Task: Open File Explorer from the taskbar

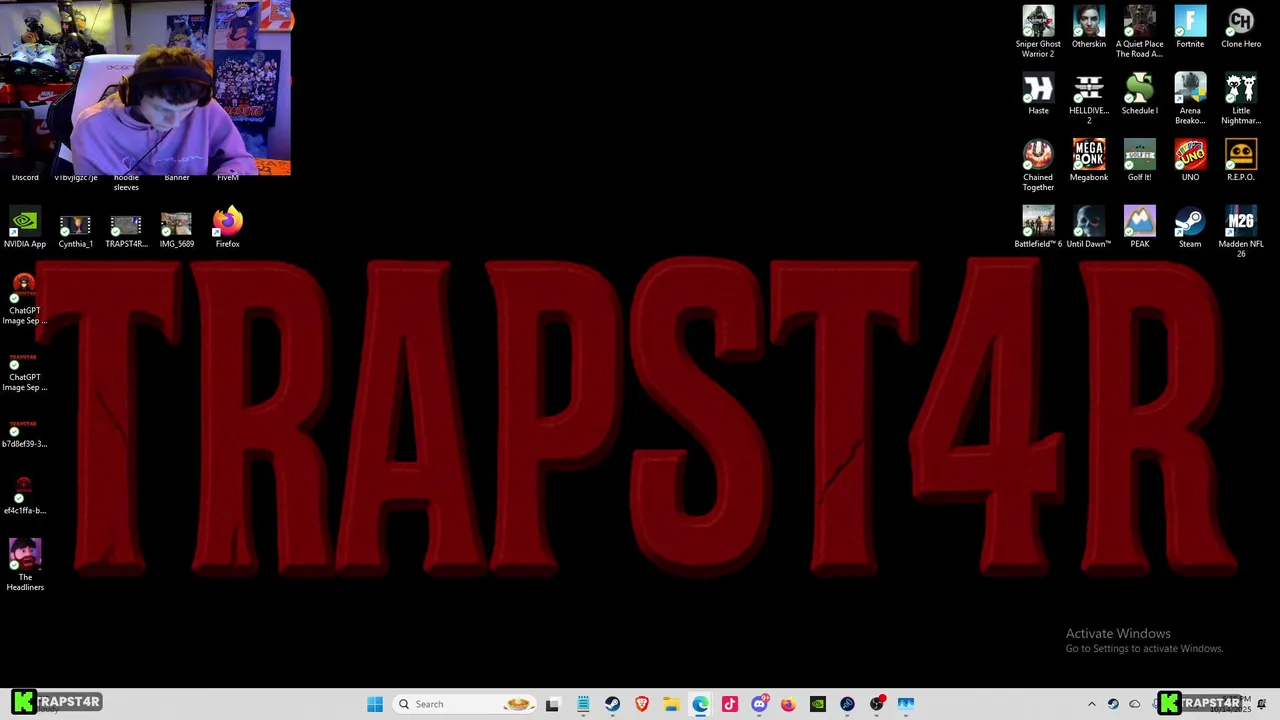Action: pyautogui.click(x=671, y=704)
